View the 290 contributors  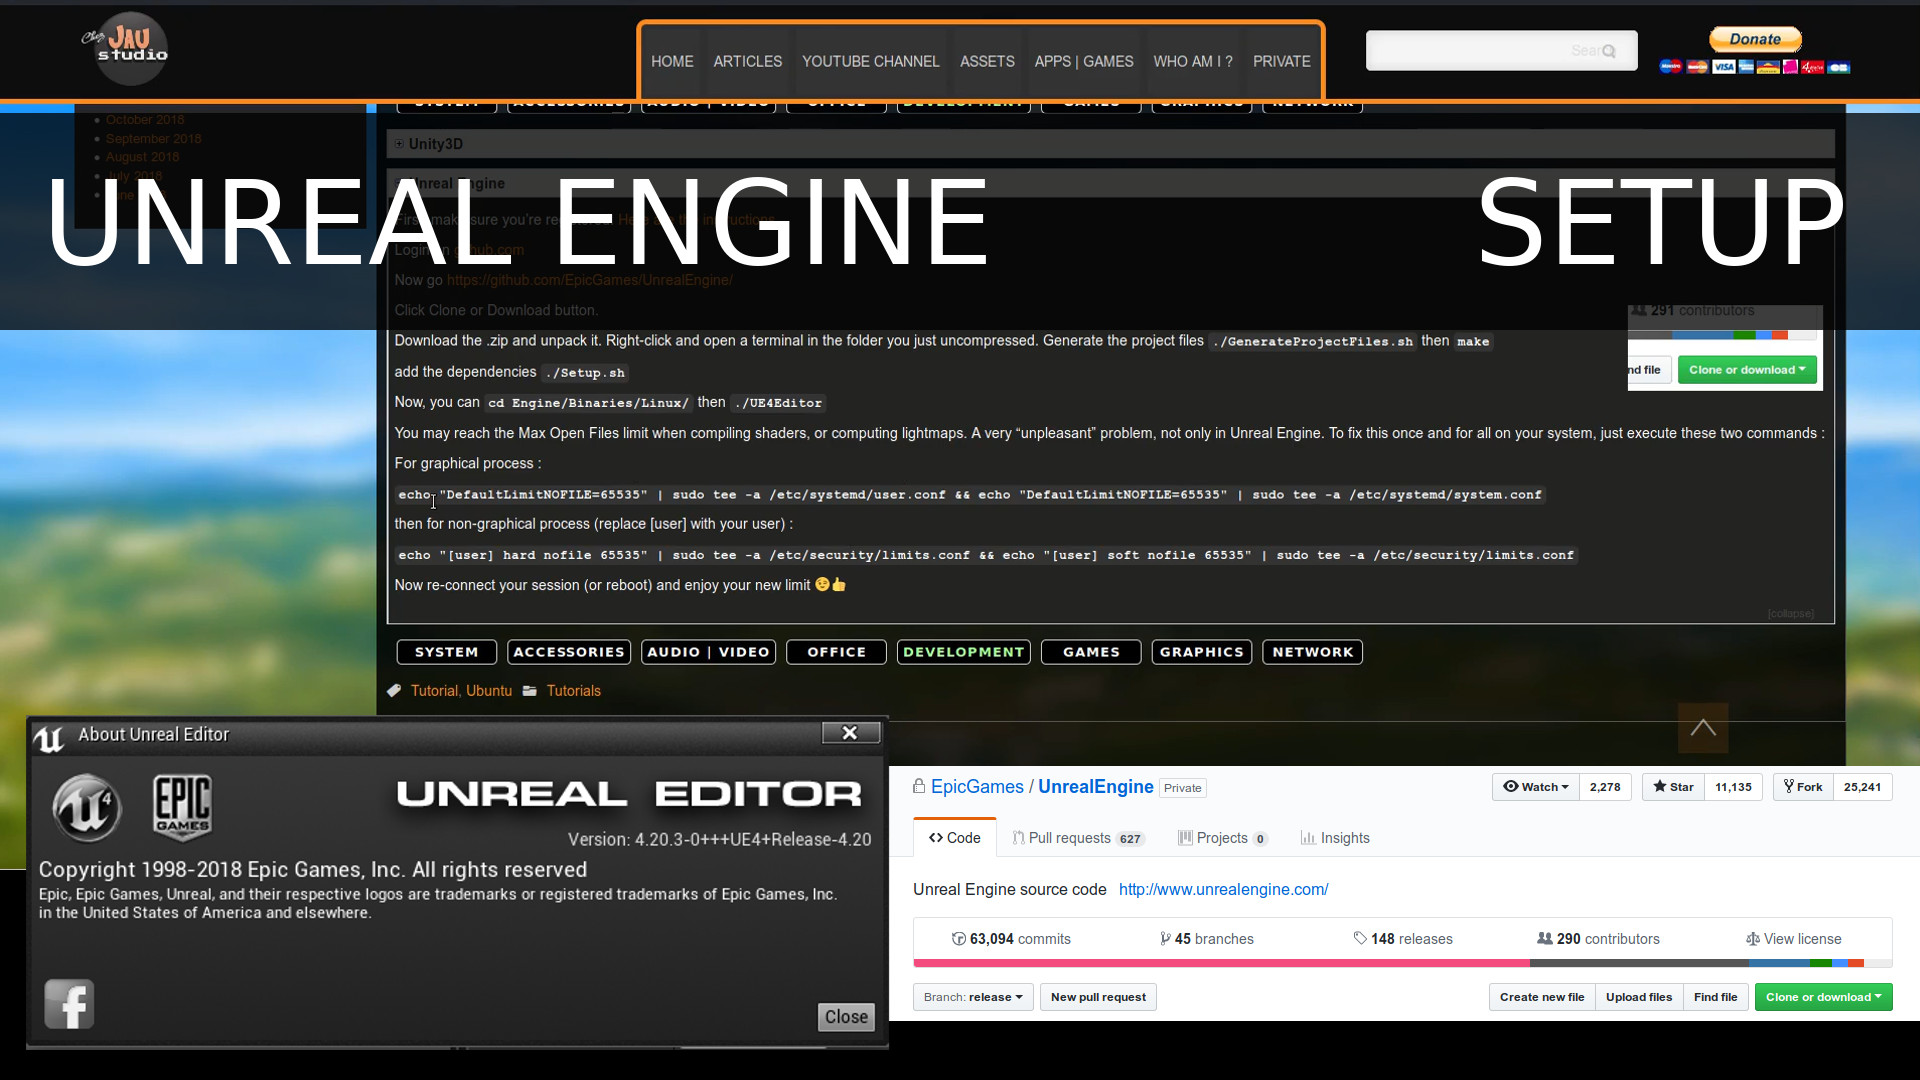point(1598,939)
